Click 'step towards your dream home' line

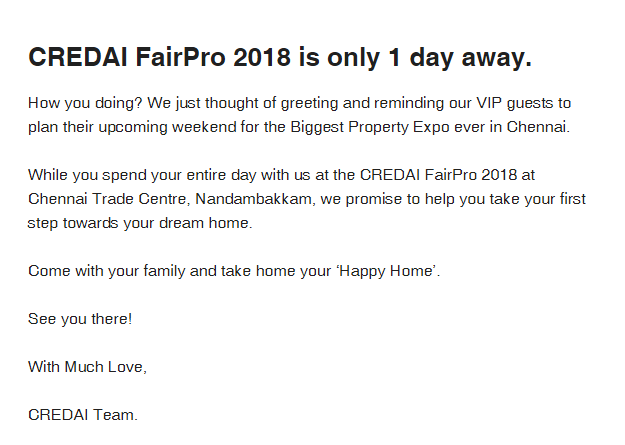(140, 223)
